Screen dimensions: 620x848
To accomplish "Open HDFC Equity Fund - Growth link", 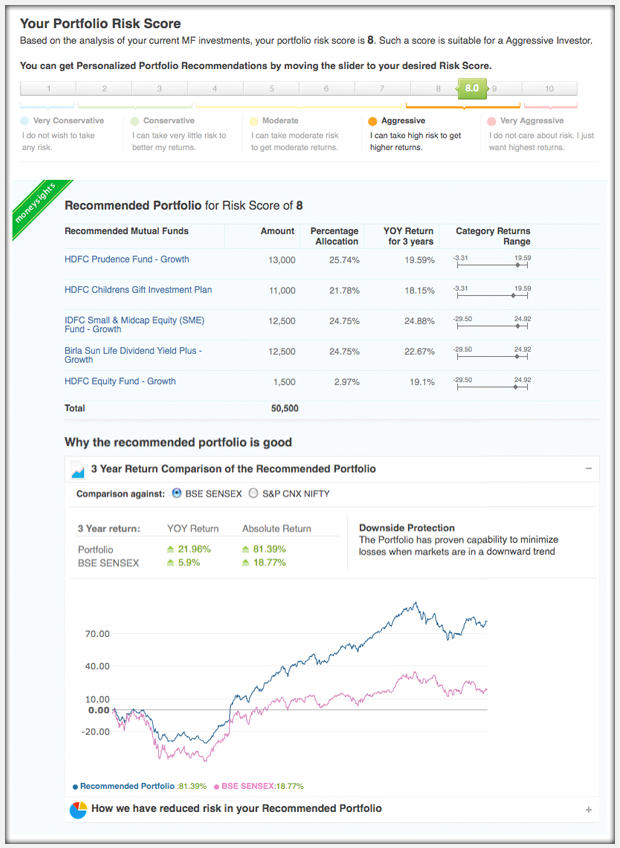I will (x=120, y=381).
